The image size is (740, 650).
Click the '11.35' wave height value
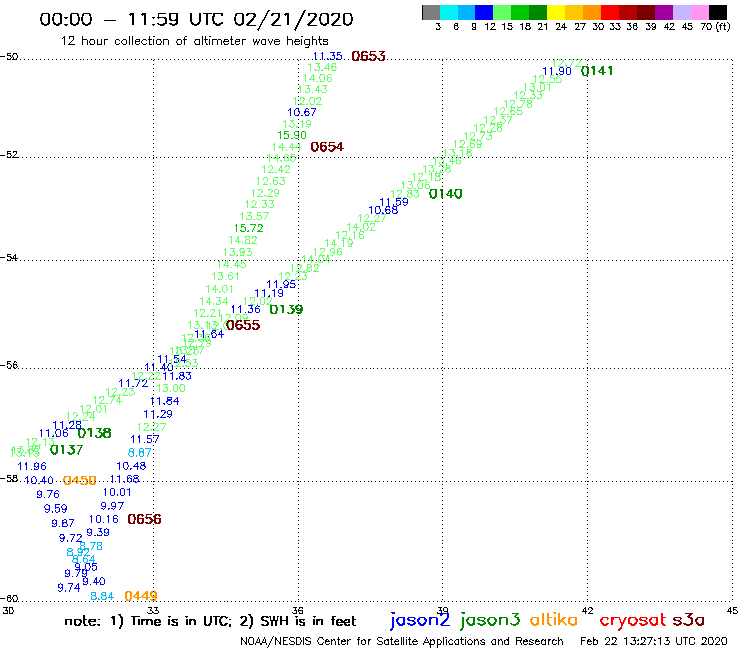pos(328,56)
